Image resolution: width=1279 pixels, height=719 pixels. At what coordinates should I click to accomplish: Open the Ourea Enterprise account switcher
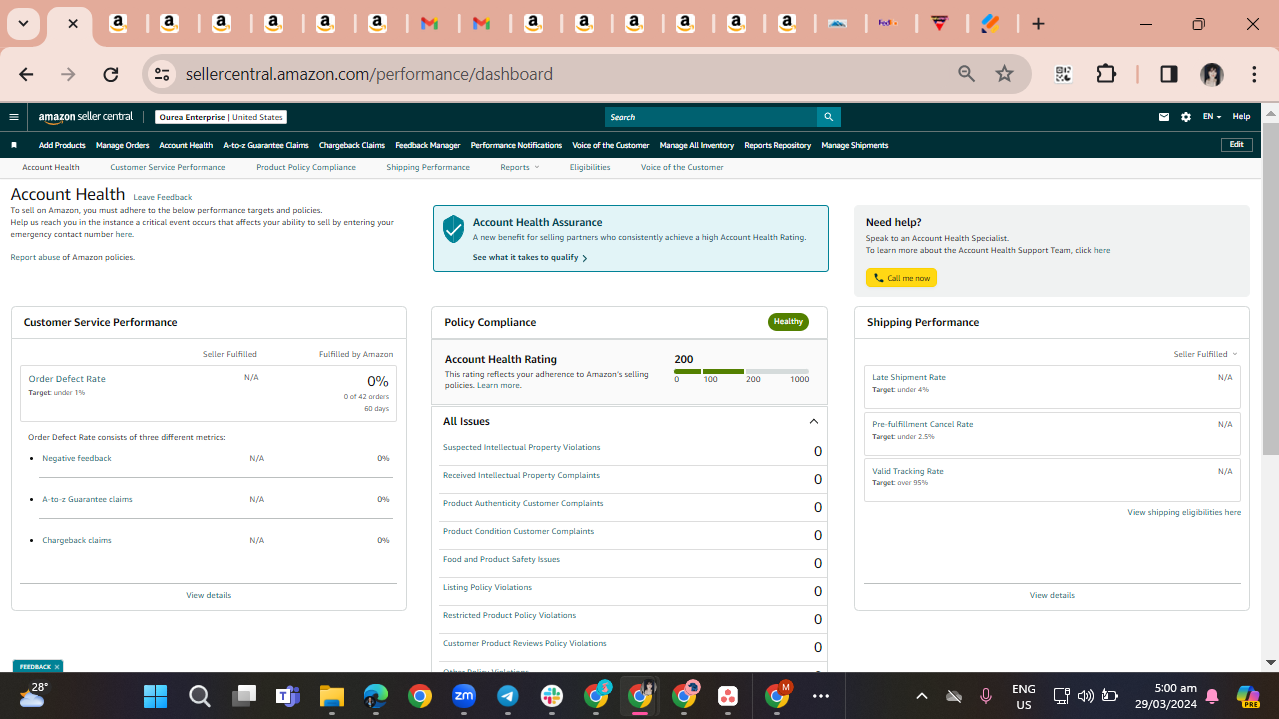[x=221, y=117]
